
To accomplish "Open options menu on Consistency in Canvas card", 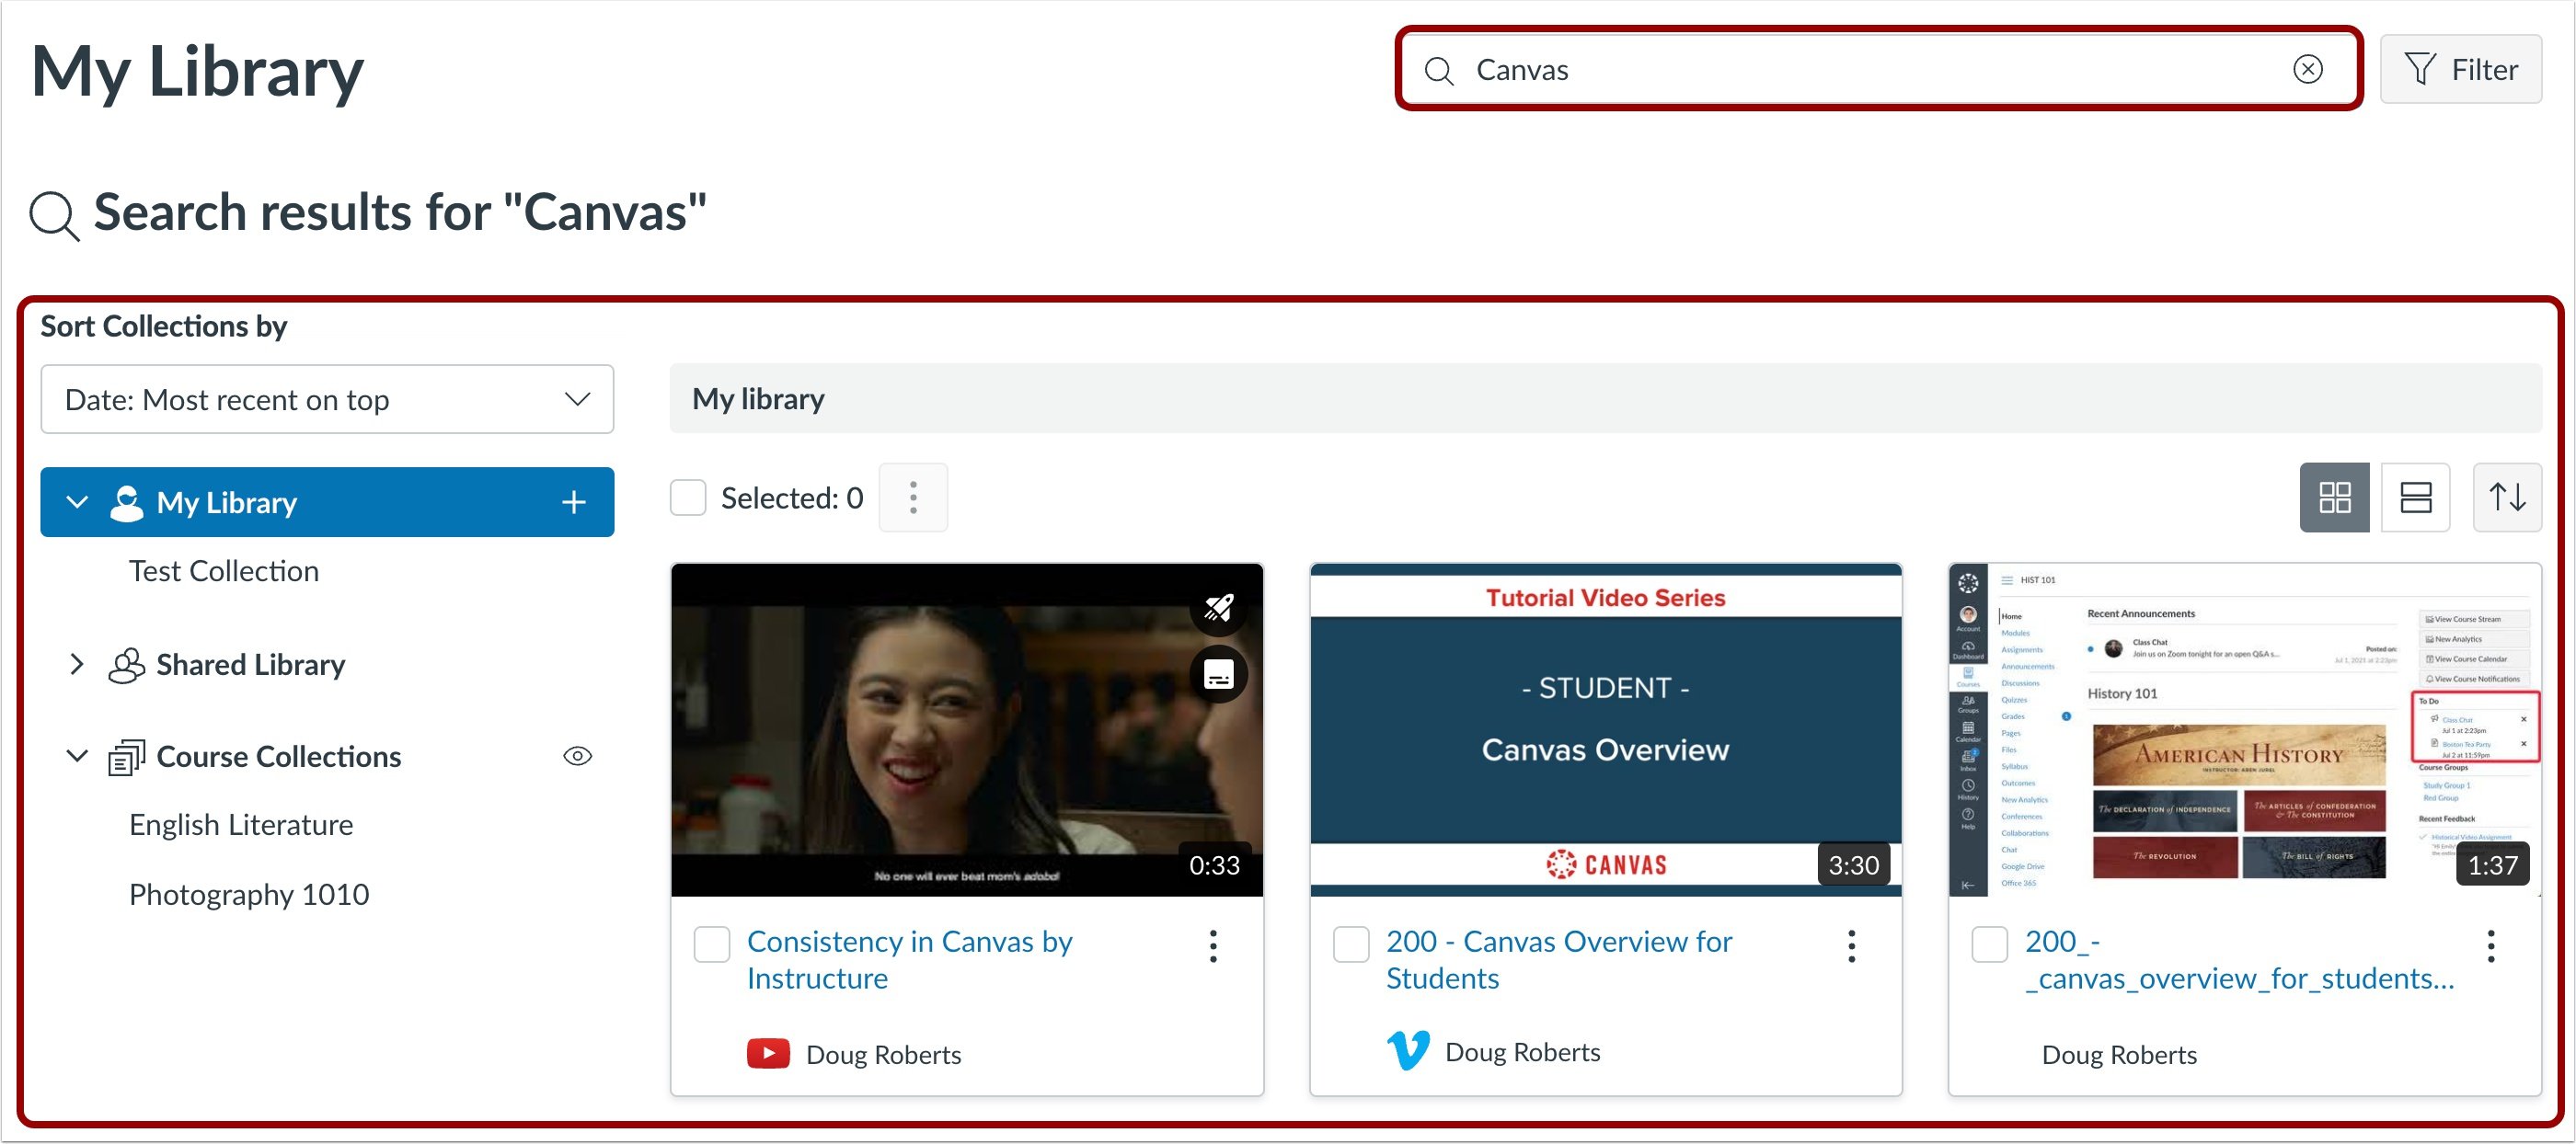I will [x=1213, y=946].
